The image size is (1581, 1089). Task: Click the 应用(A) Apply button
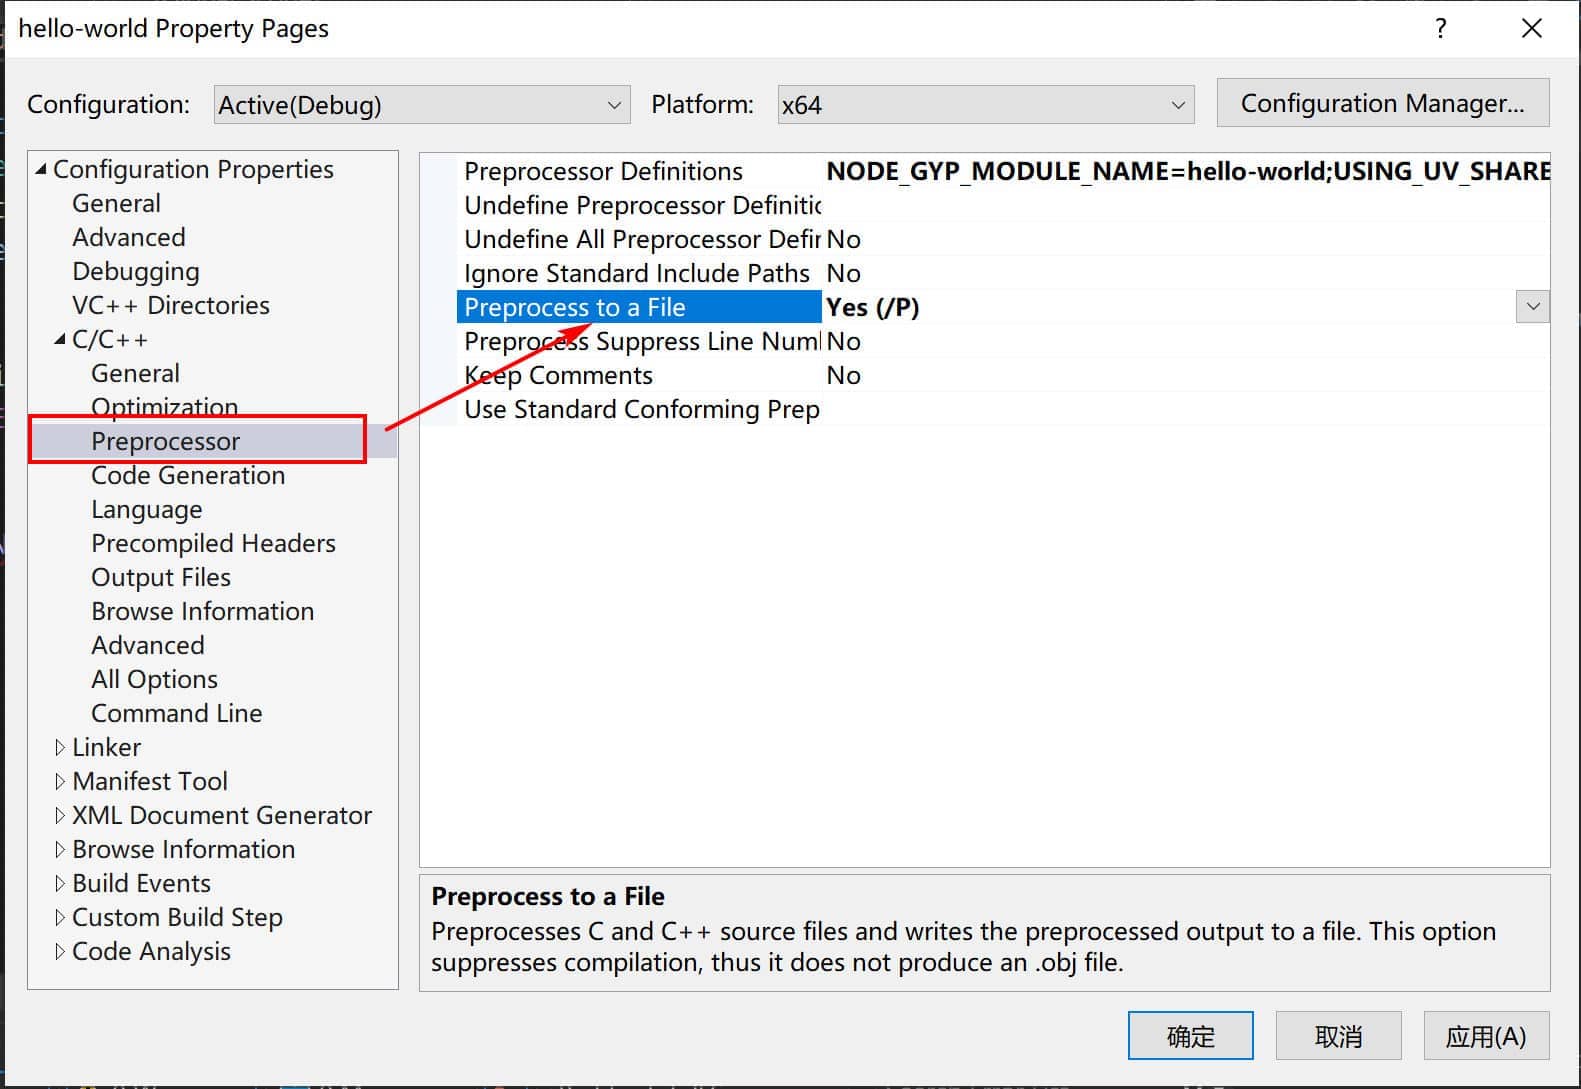(x=1486, y=1036)
